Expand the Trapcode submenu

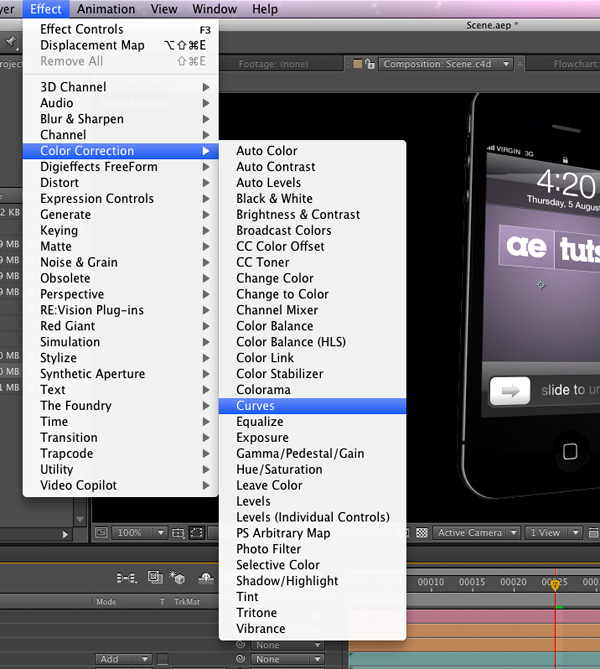[121, 454]
